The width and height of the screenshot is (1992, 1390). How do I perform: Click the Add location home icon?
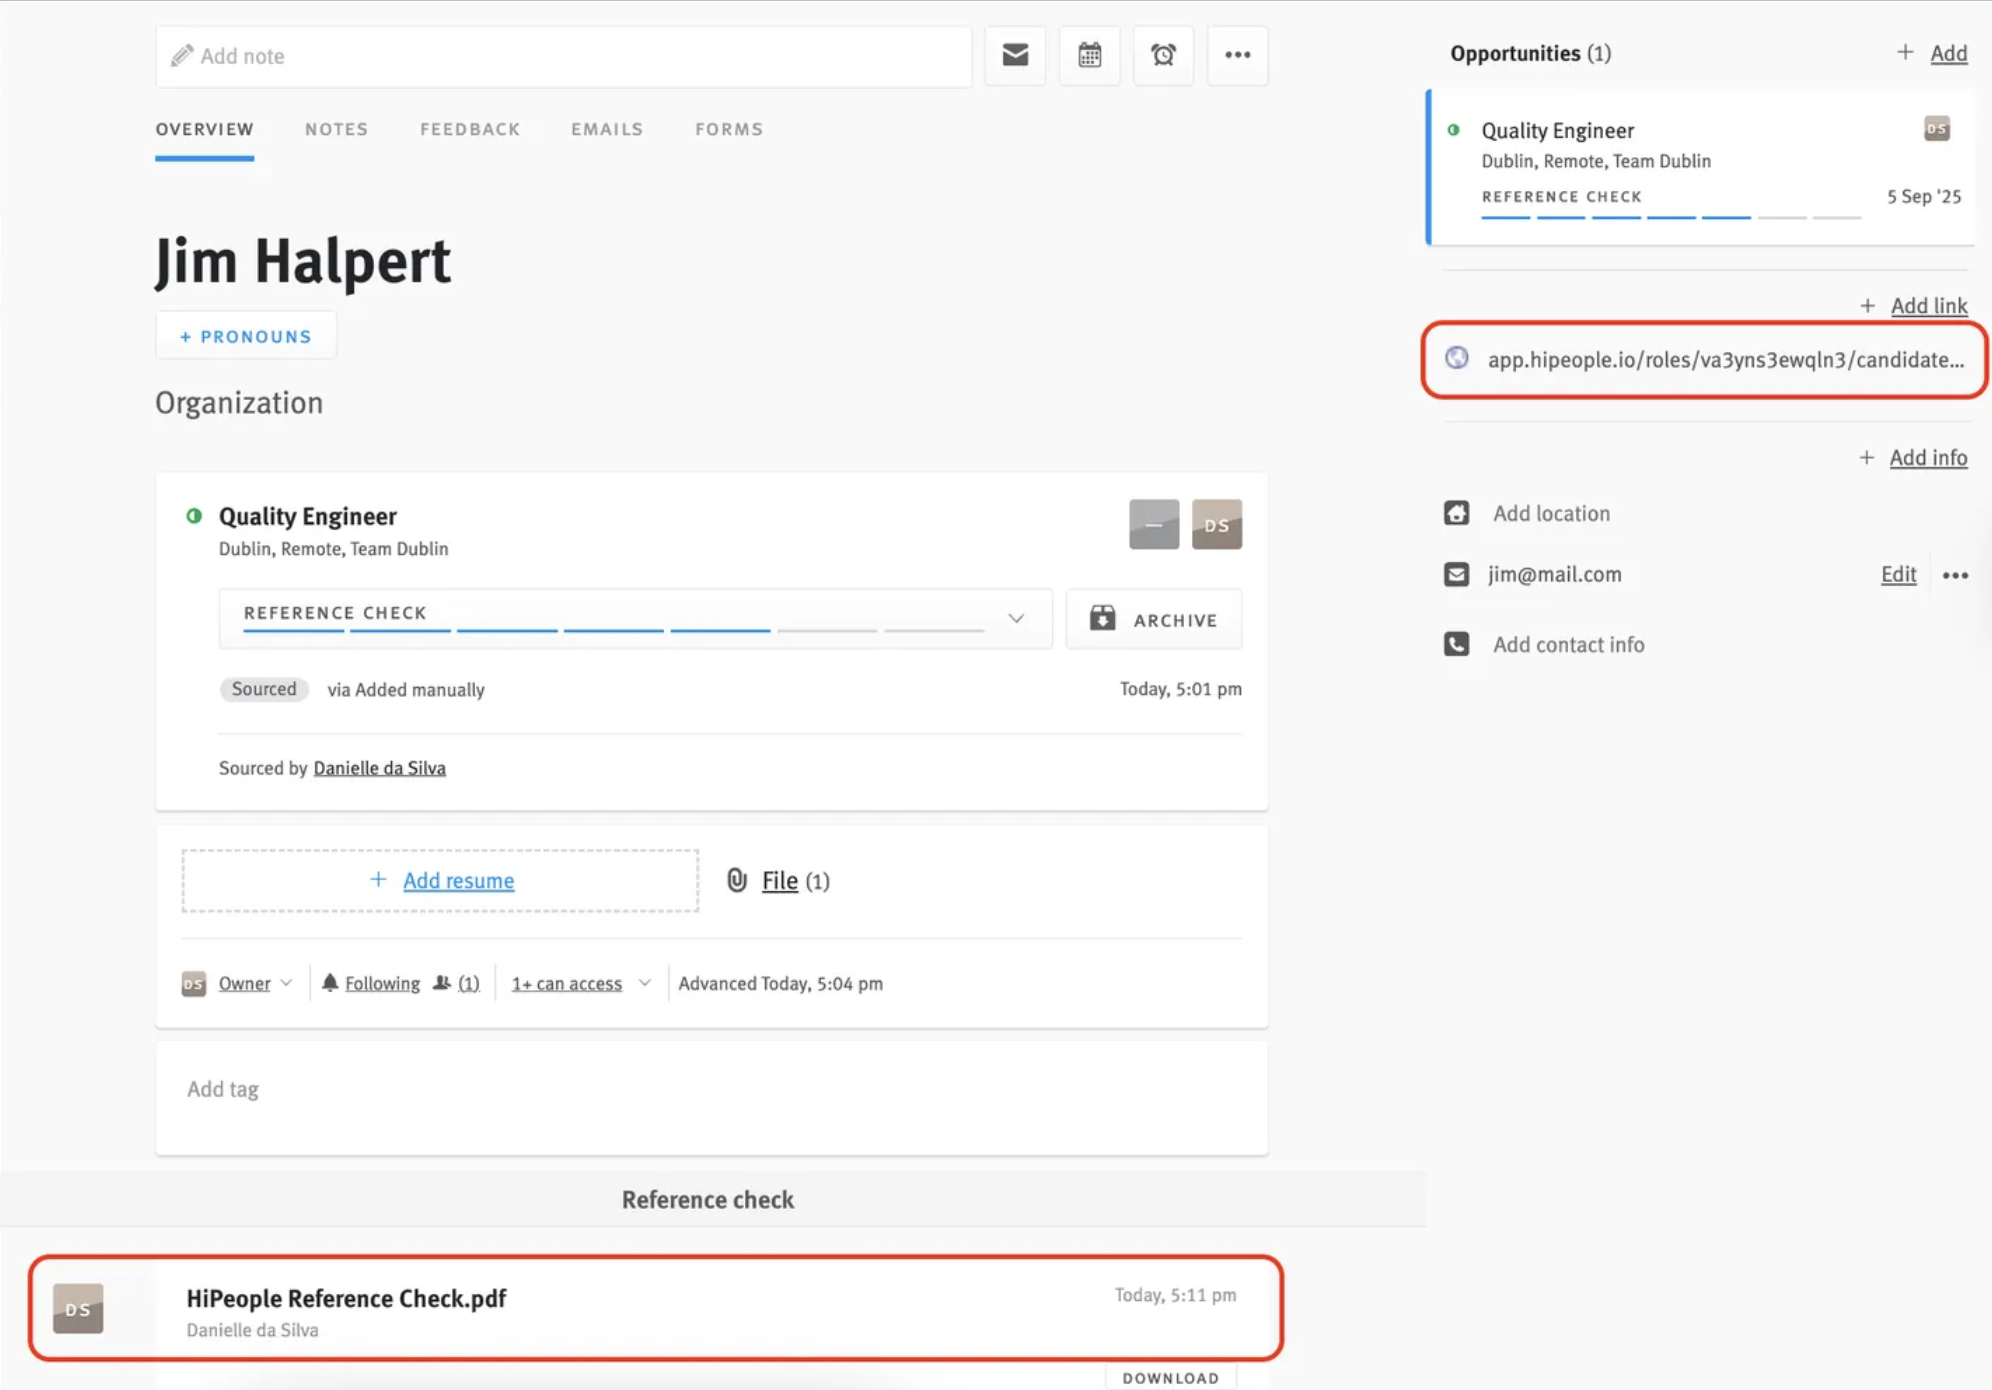1456,513
